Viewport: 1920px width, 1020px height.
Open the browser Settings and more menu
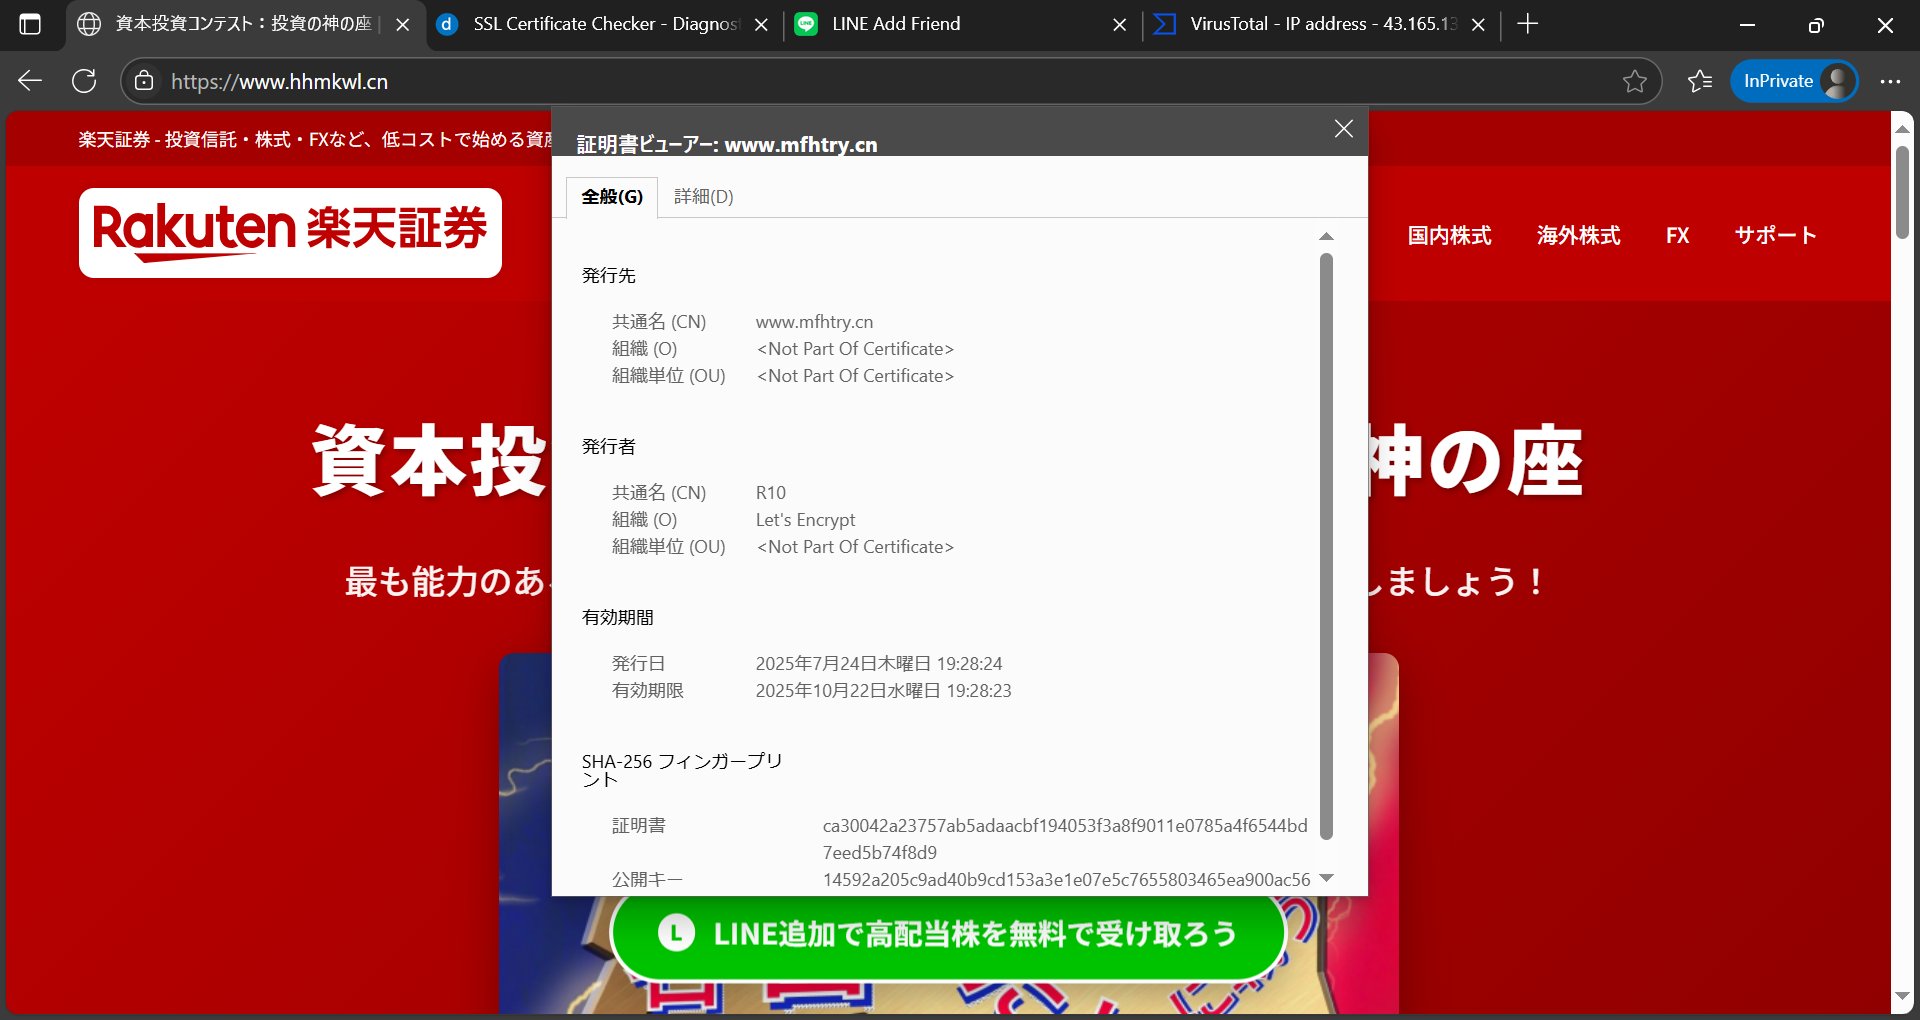1889,81
